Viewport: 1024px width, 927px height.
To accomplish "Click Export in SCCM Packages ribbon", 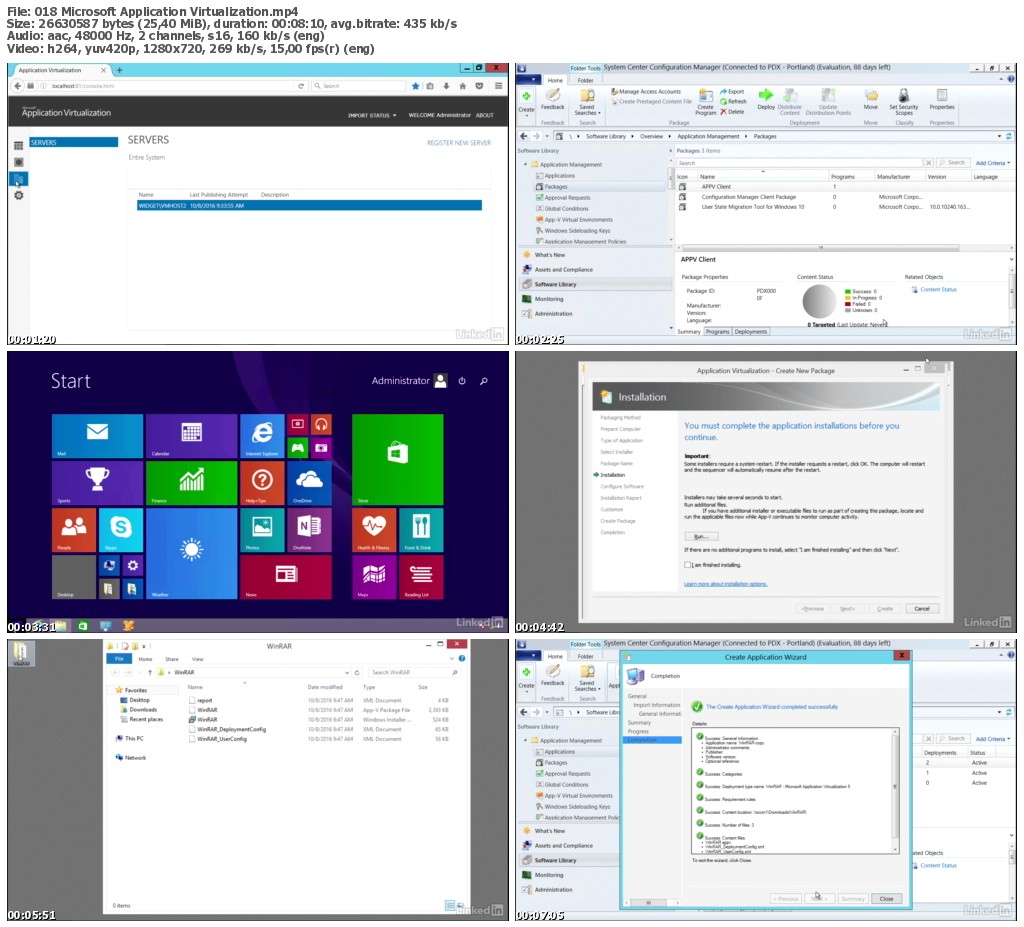I will pyautogui.click(x=732, y=92).
